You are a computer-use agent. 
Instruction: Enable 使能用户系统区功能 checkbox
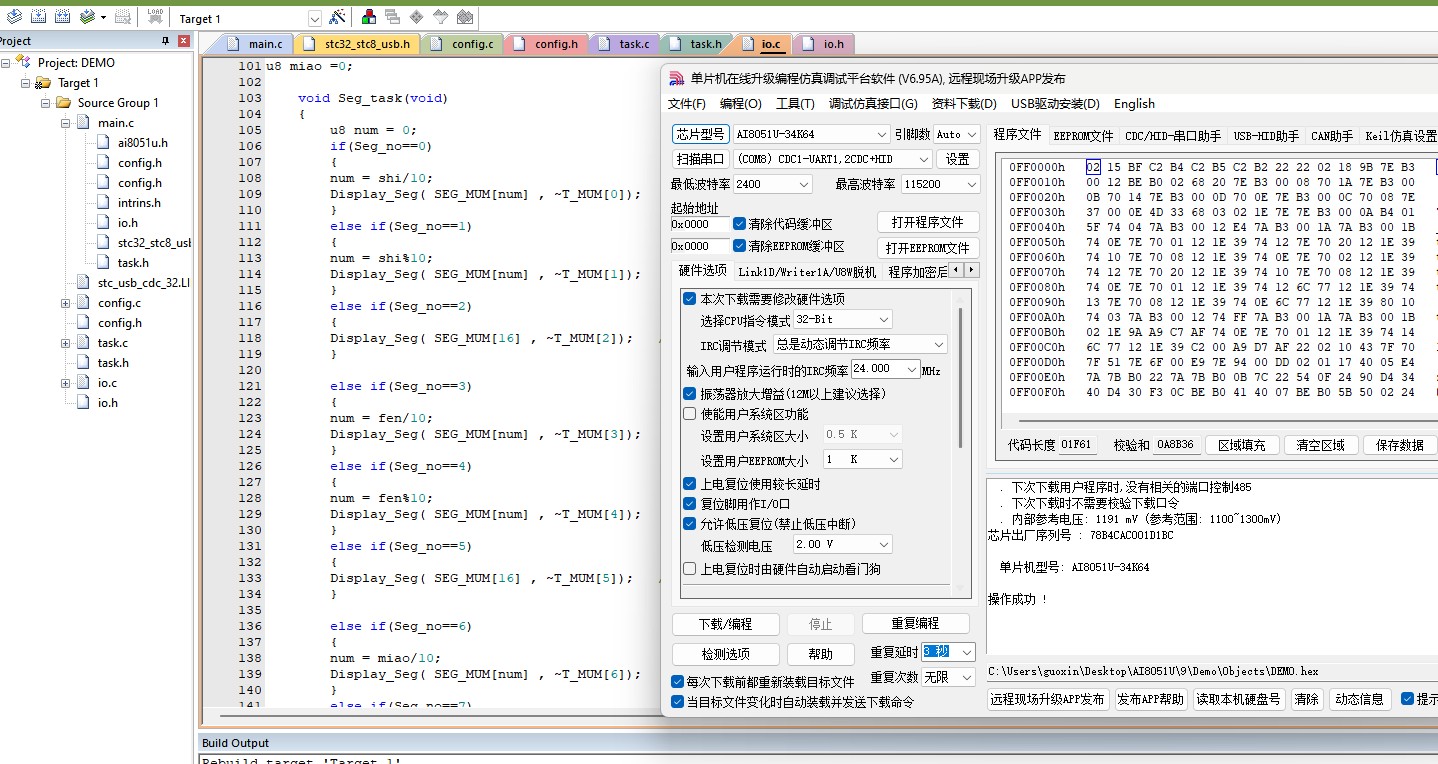pyautogui.click(x=689, y=414)
